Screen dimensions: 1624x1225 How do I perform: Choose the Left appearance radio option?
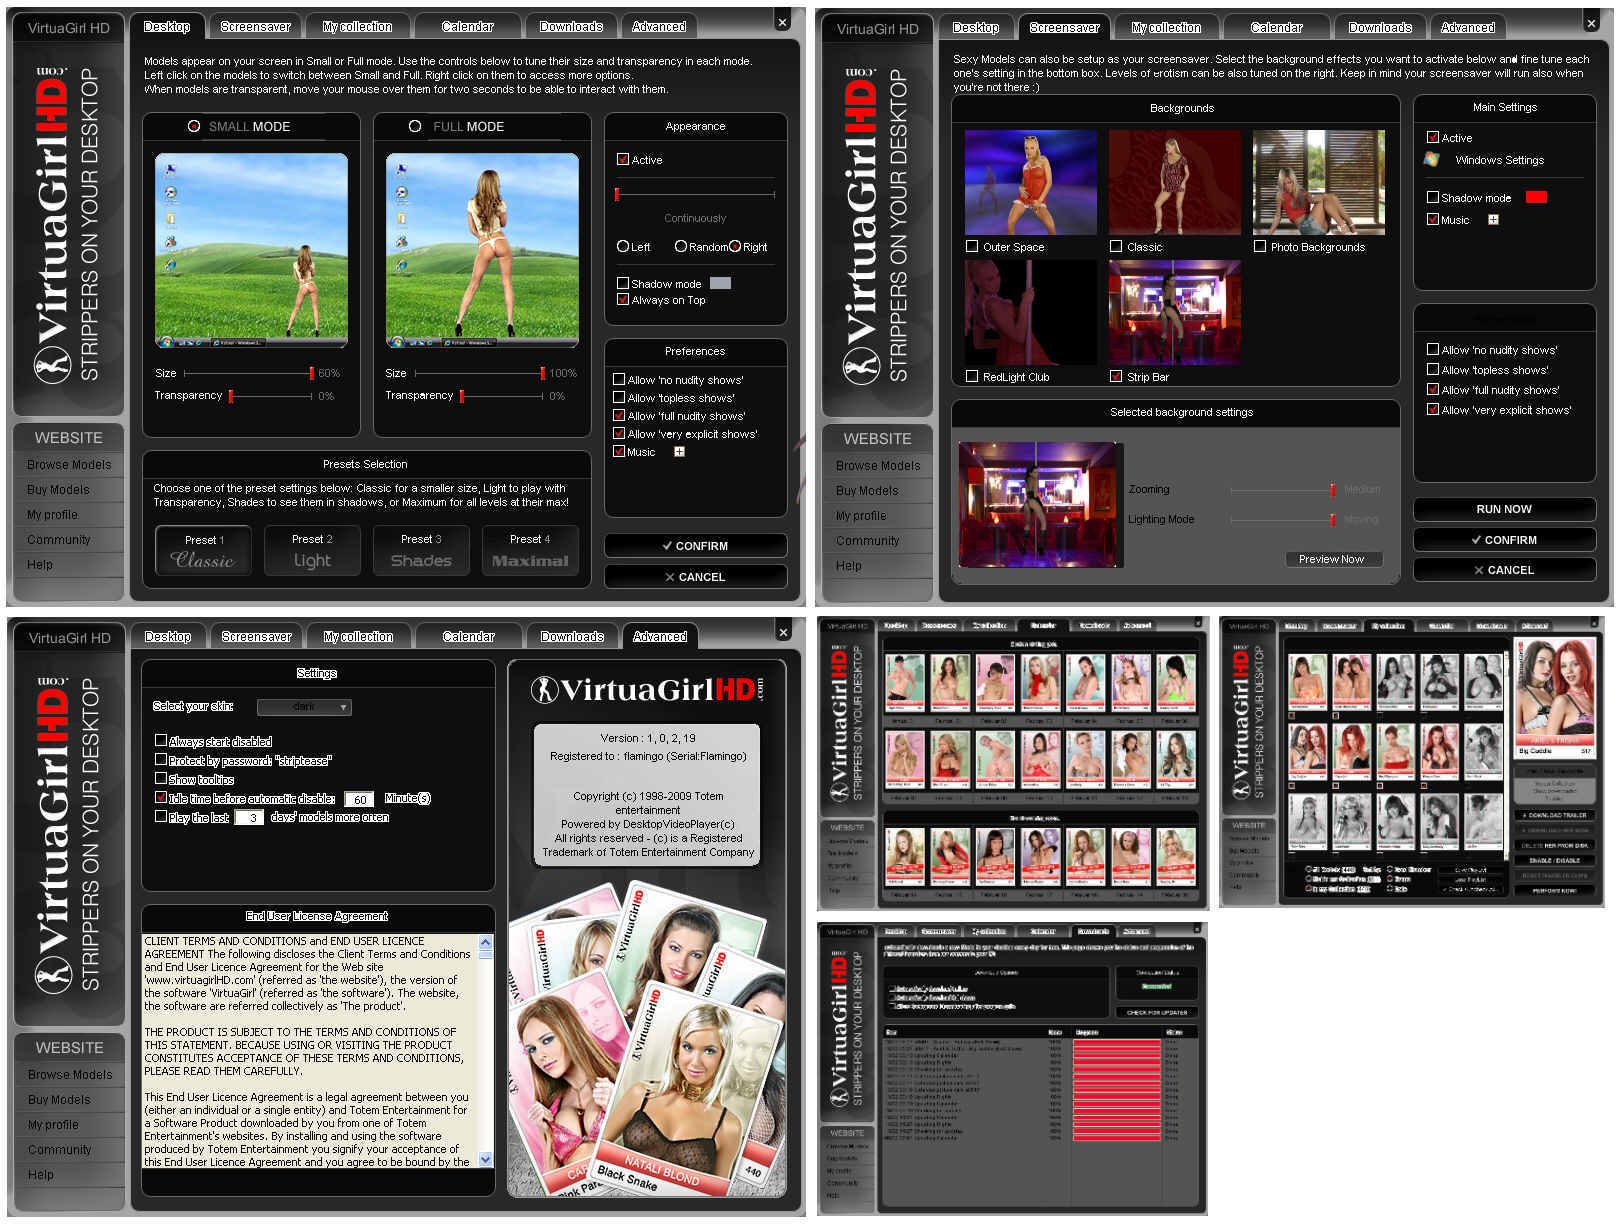tap(623, 246)
